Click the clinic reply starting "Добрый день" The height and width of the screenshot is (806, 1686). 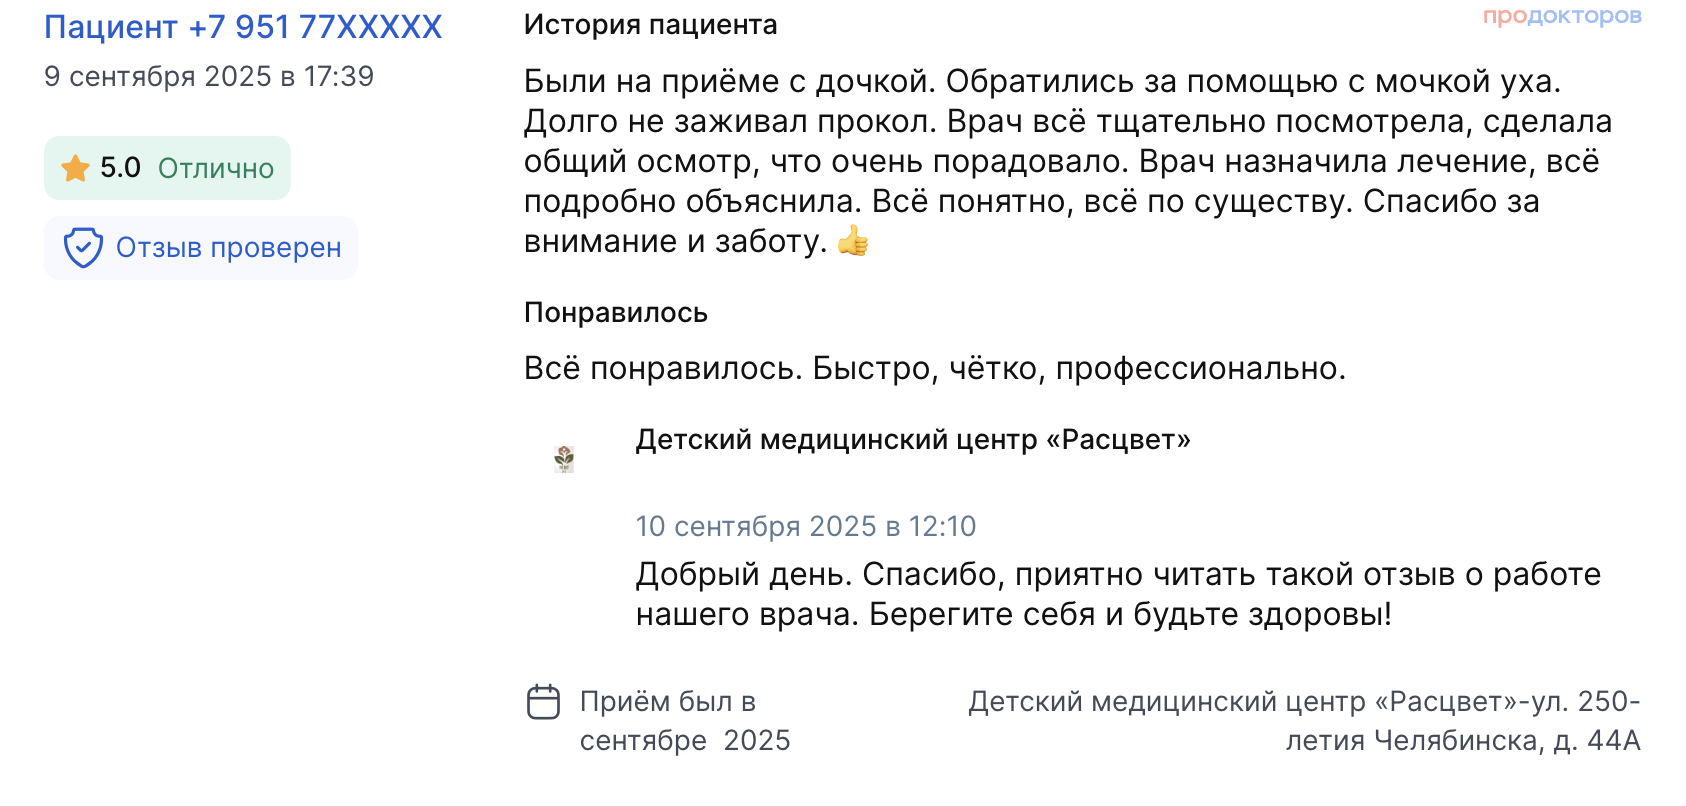click(x=1118, y=594)
